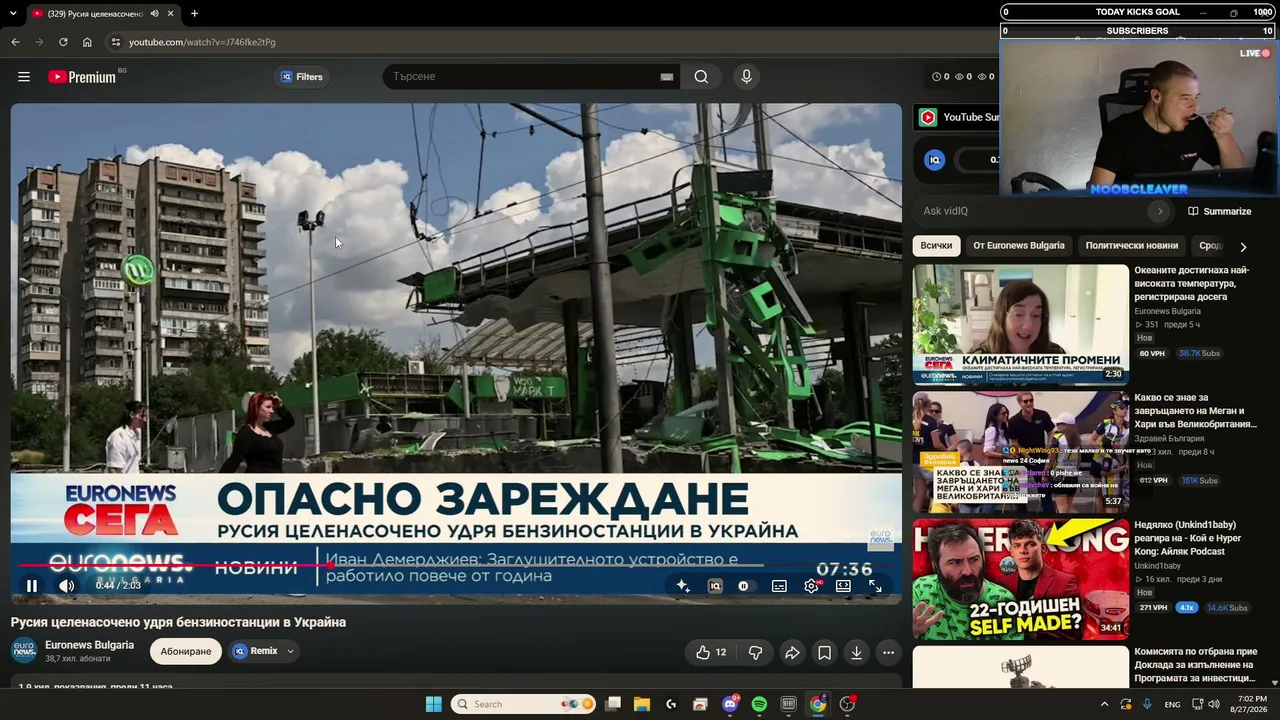Go back in the browser
The image size is (1280, 720).
coord(15,42)
